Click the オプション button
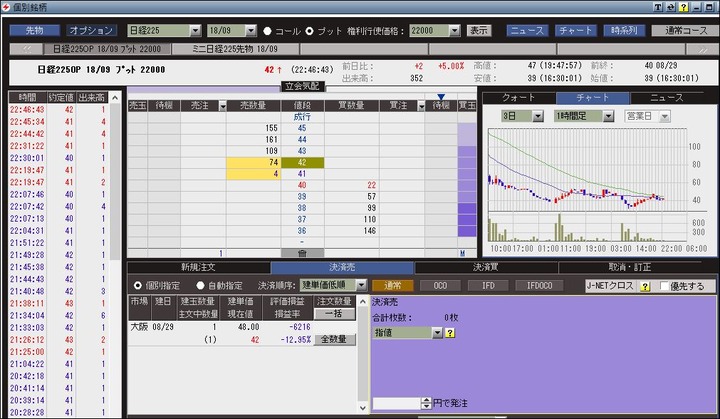This screenshot has width=720, height=419. (x=91, y=30)
